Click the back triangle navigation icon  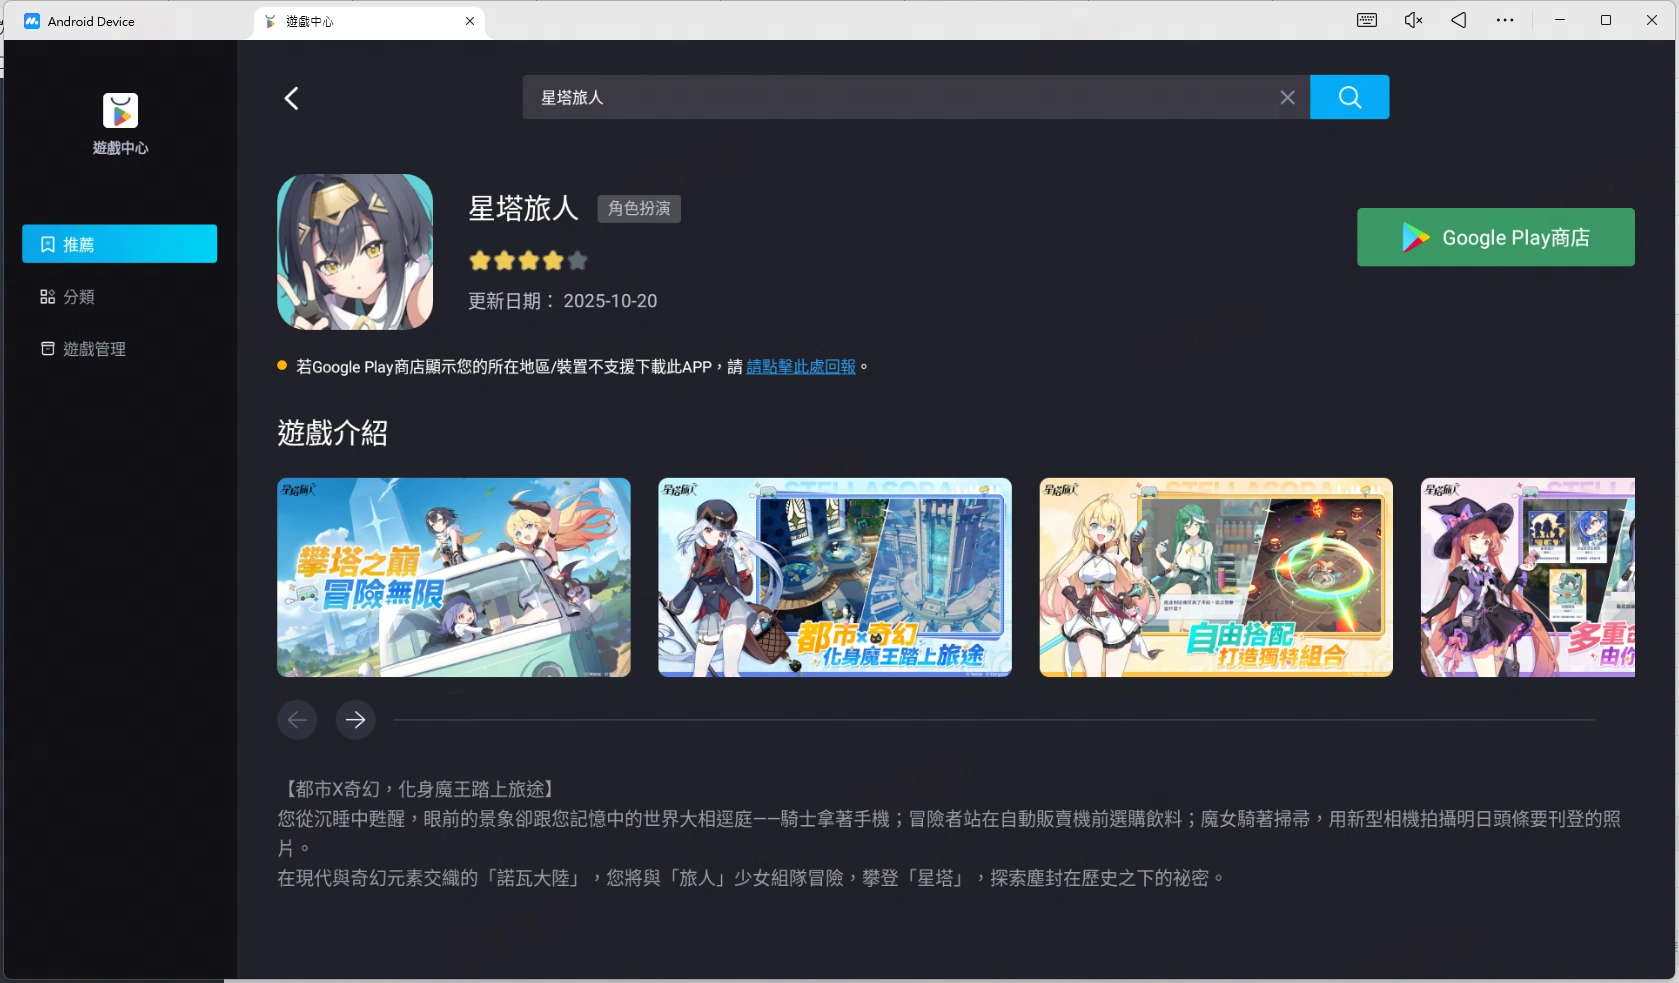[1457, 19]
